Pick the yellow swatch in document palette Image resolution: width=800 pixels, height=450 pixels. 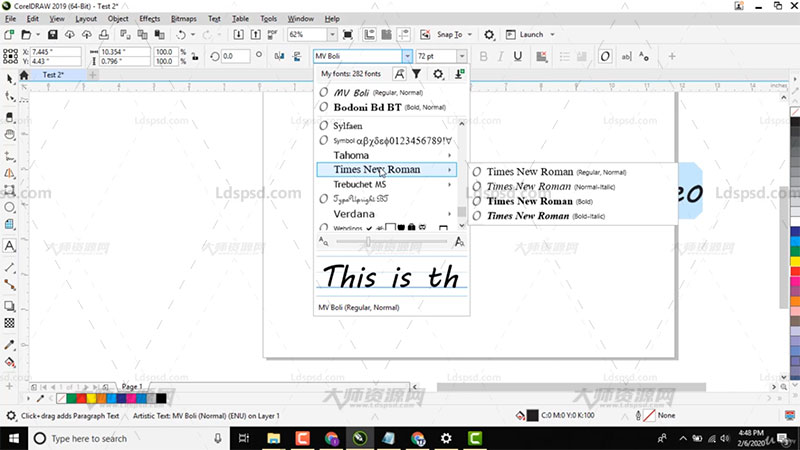click(91, 398)
